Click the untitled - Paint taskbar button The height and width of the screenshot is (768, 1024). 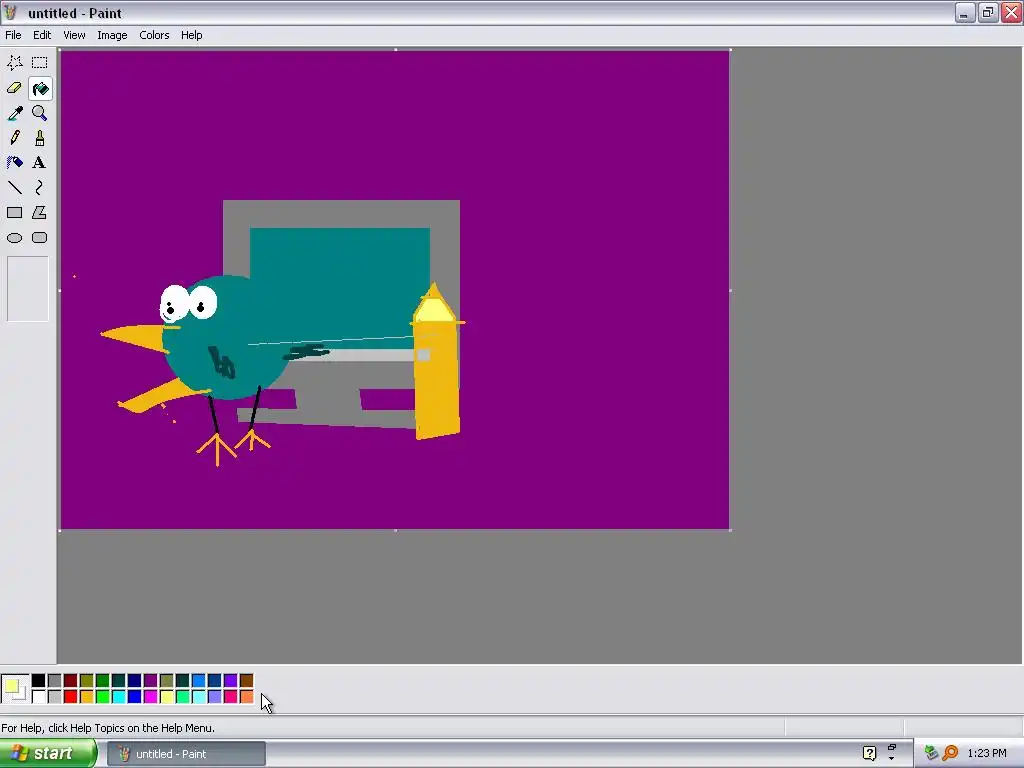(187, 754)
